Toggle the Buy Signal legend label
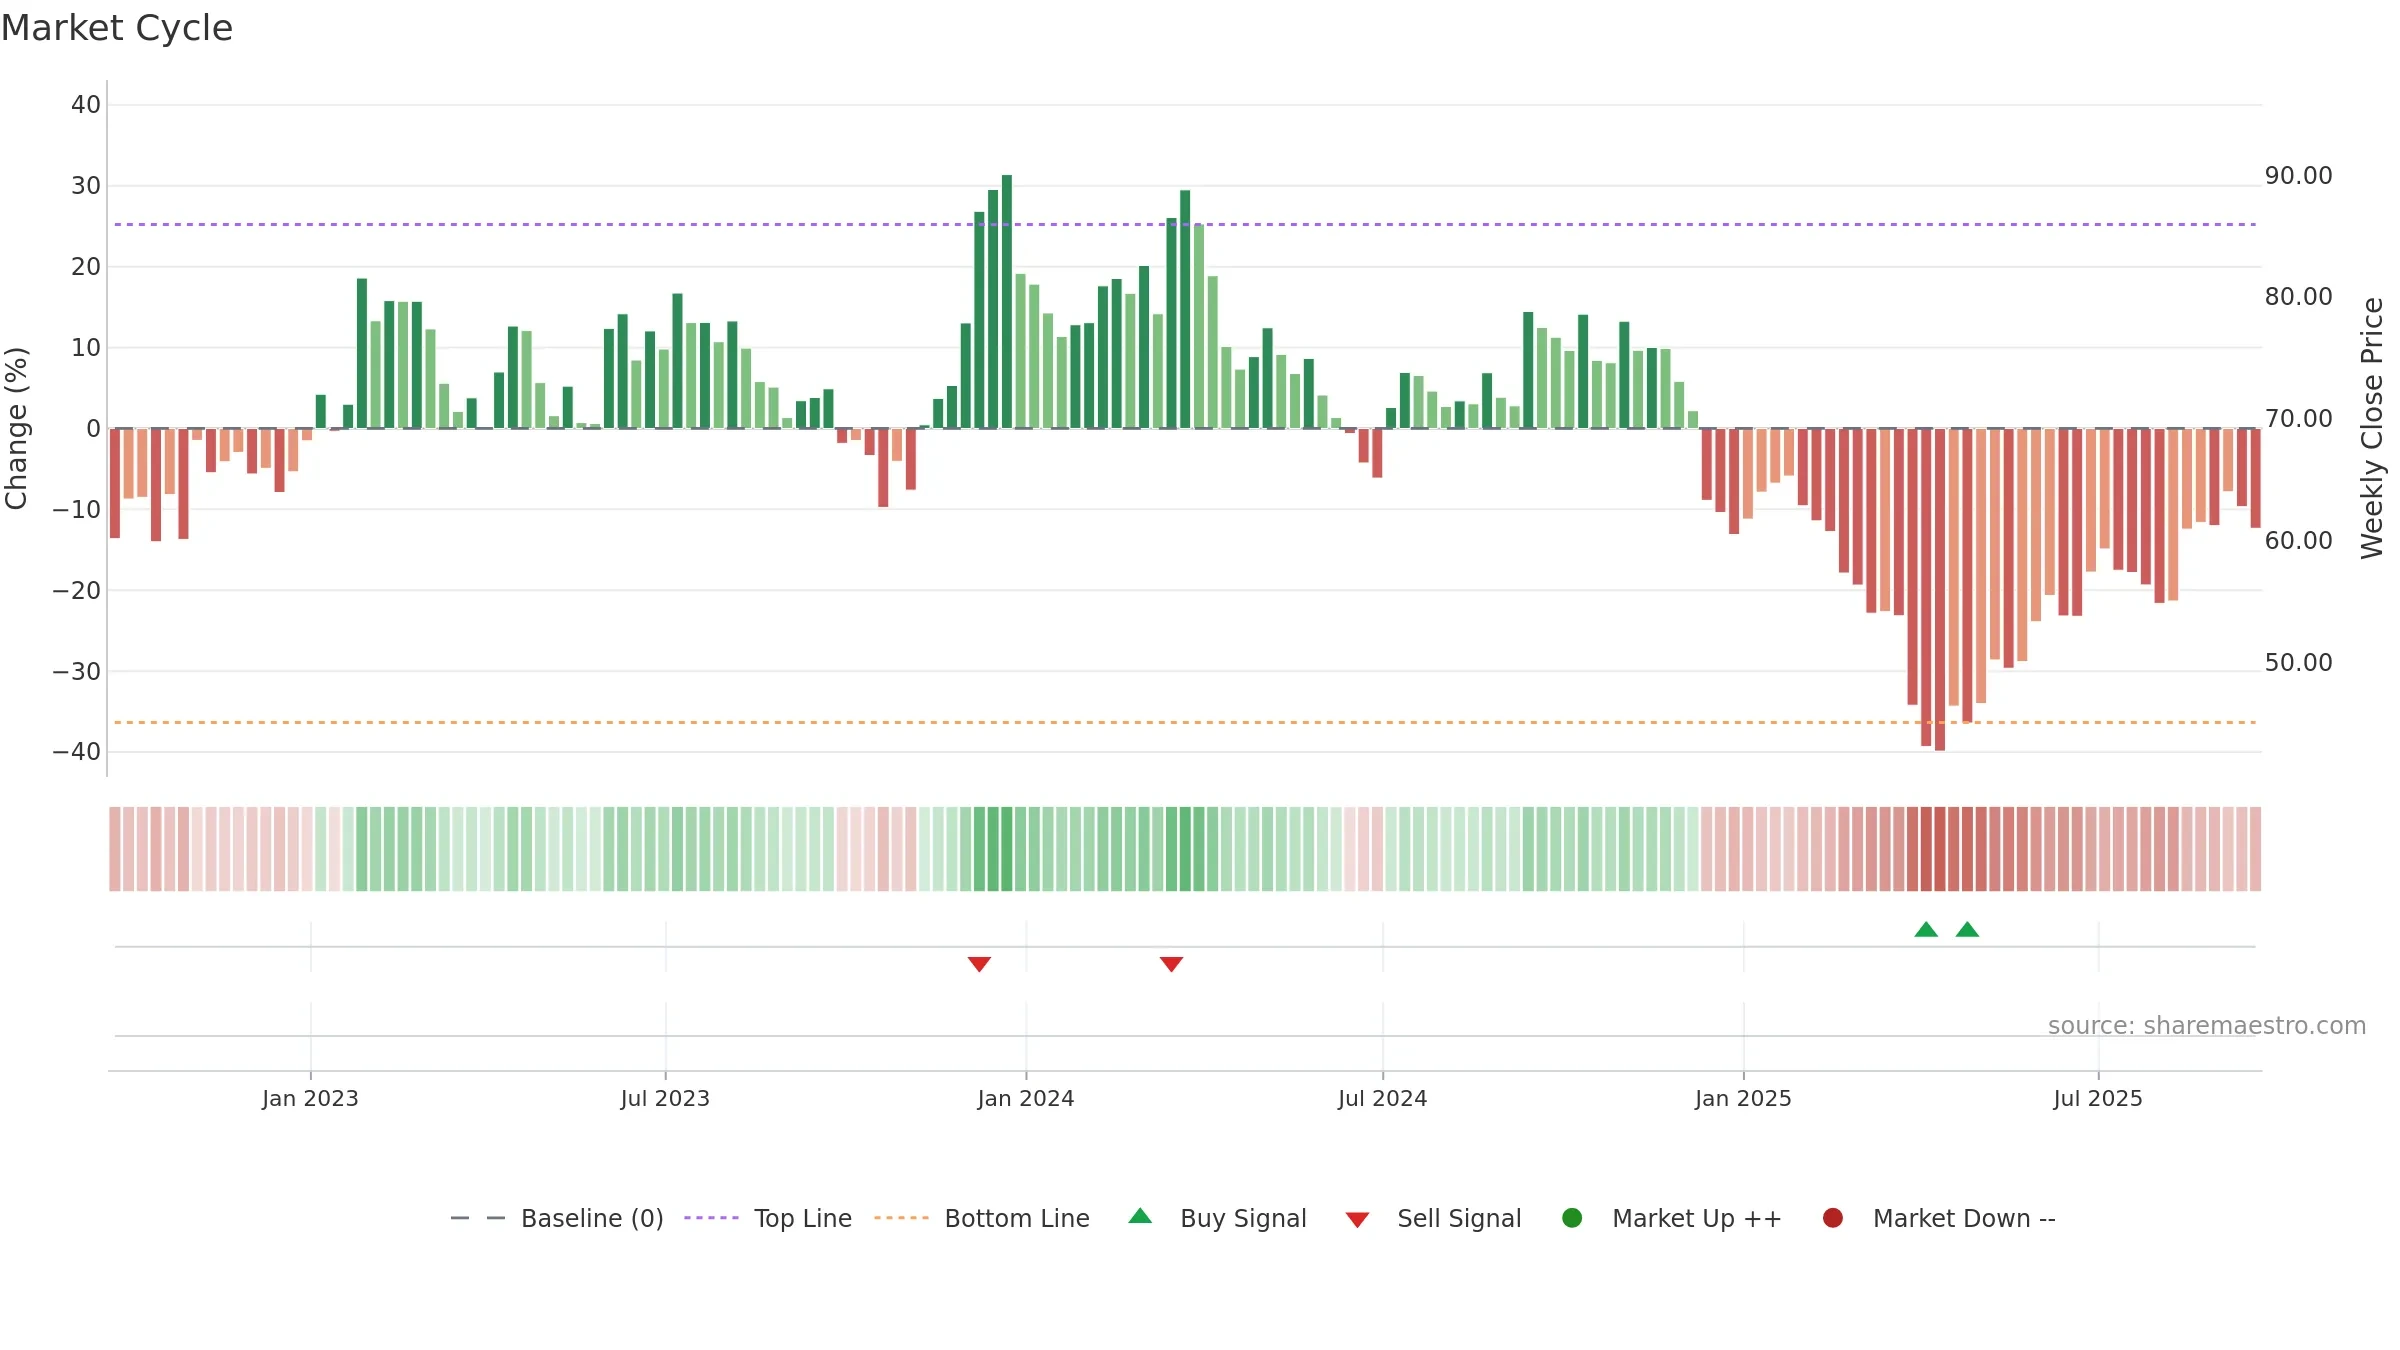2400x1350 pixels. click(x=1243, y=1219)
